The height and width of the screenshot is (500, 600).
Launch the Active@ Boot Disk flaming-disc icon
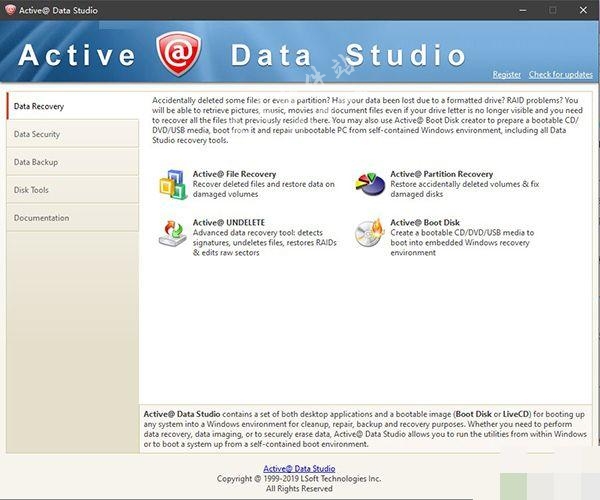pos(369,233)
